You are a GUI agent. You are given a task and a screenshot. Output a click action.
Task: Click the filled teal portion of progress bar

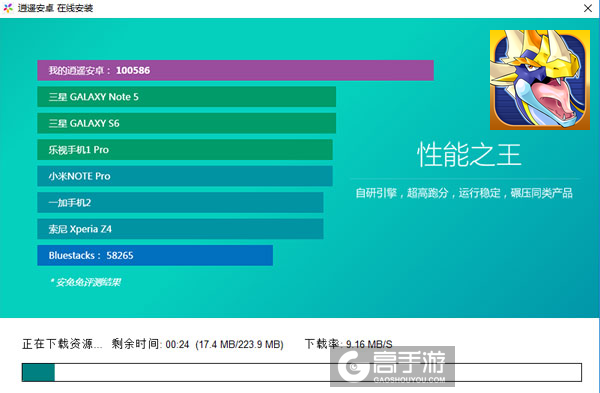[38, 372]
